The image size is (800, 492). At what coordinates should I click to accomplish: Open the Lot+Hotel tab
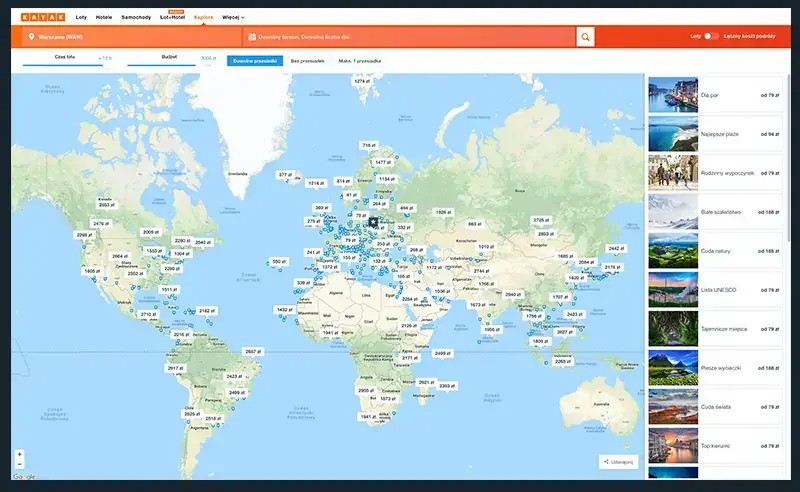click(x=173, y=17)
